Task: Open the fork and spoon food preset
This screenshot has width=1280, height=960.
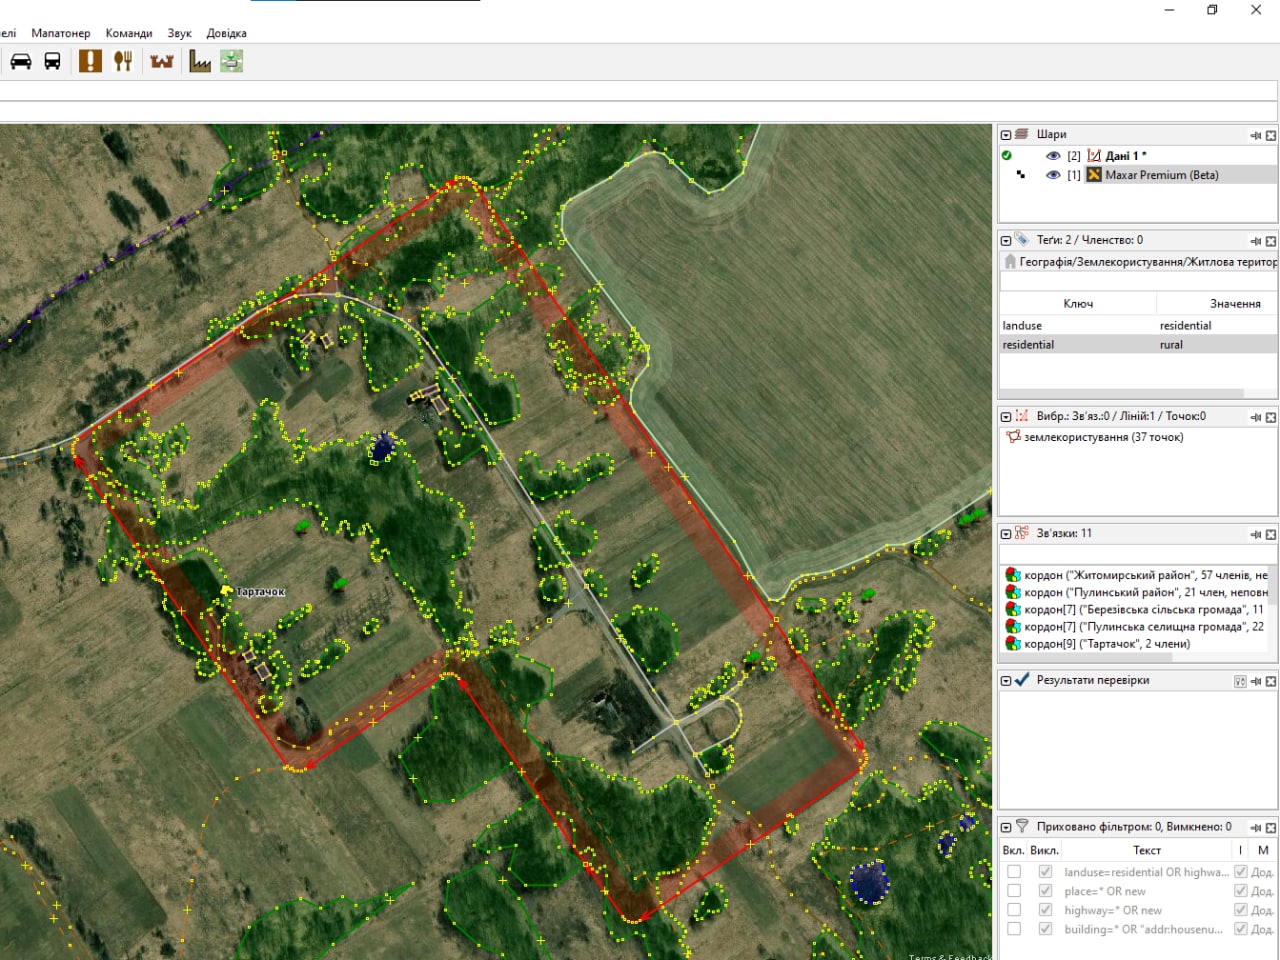Action: [x=123, y=61]
